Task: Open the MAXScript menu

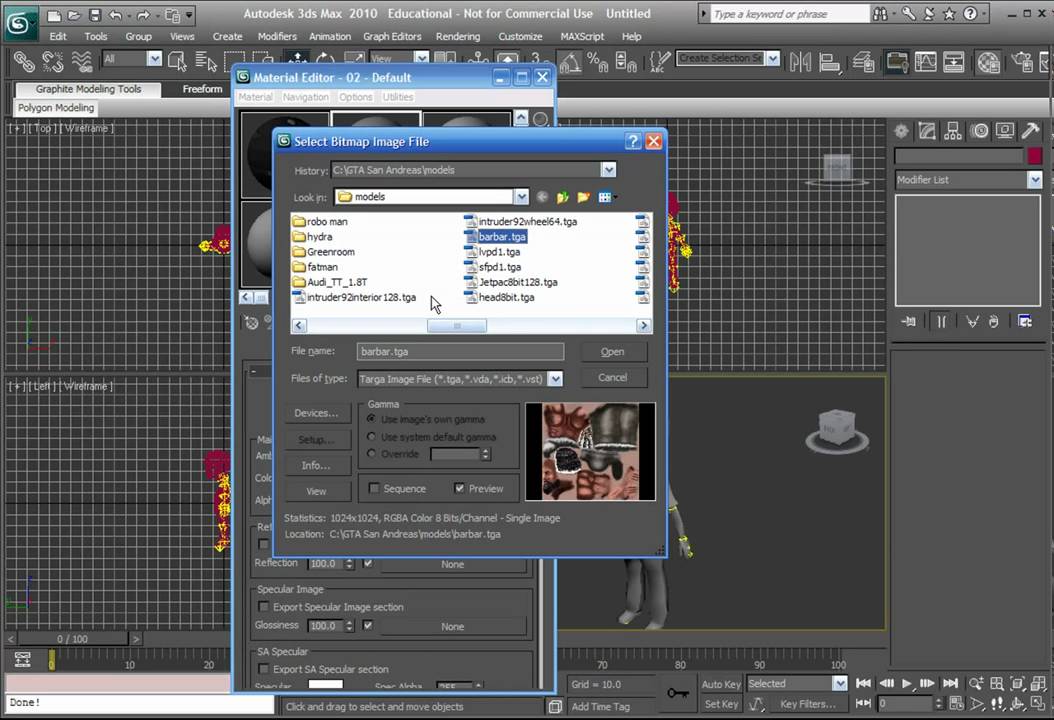Action: 582,36
